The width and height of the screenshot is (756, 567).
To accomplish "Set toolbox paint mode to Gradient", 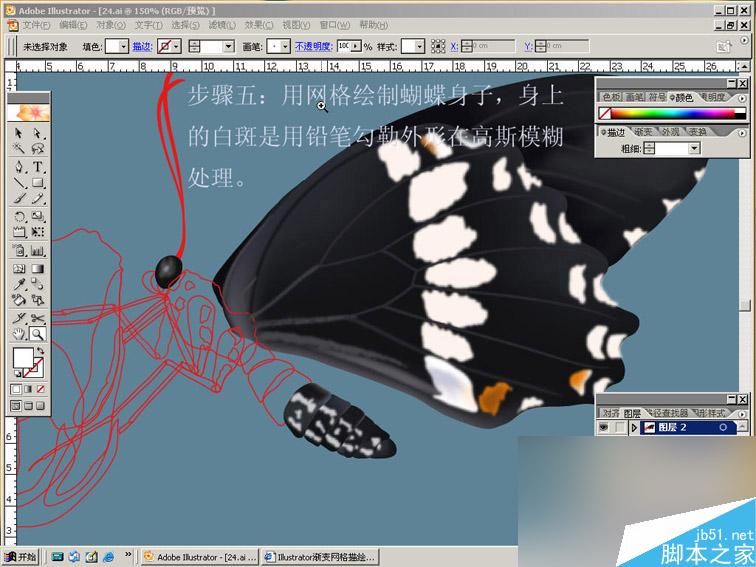I will [28, 389].
